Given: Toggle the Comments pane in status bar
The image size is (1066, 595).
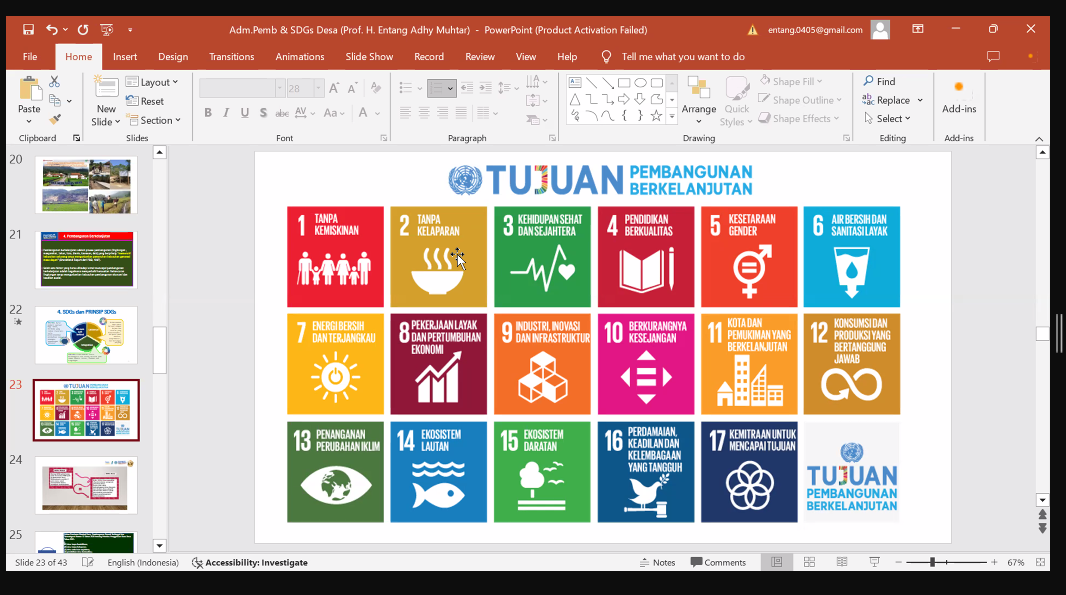Looking at the screenshot, I should click(x=718, y=563).
